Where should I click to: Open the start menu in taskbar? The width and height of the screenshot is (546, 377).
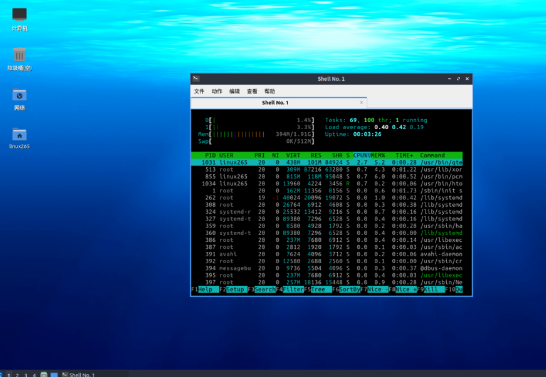(1, 375)
